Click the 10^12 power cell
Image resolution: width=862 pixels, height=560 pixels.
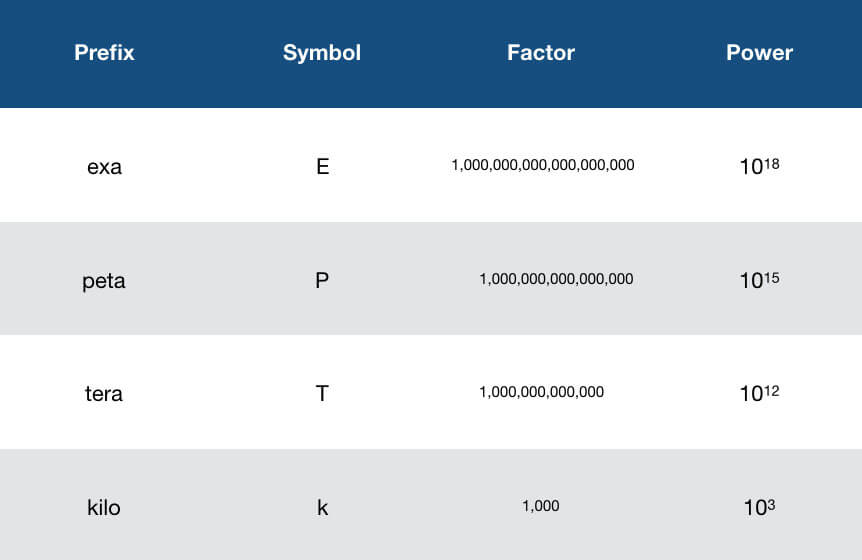point(759,393)
